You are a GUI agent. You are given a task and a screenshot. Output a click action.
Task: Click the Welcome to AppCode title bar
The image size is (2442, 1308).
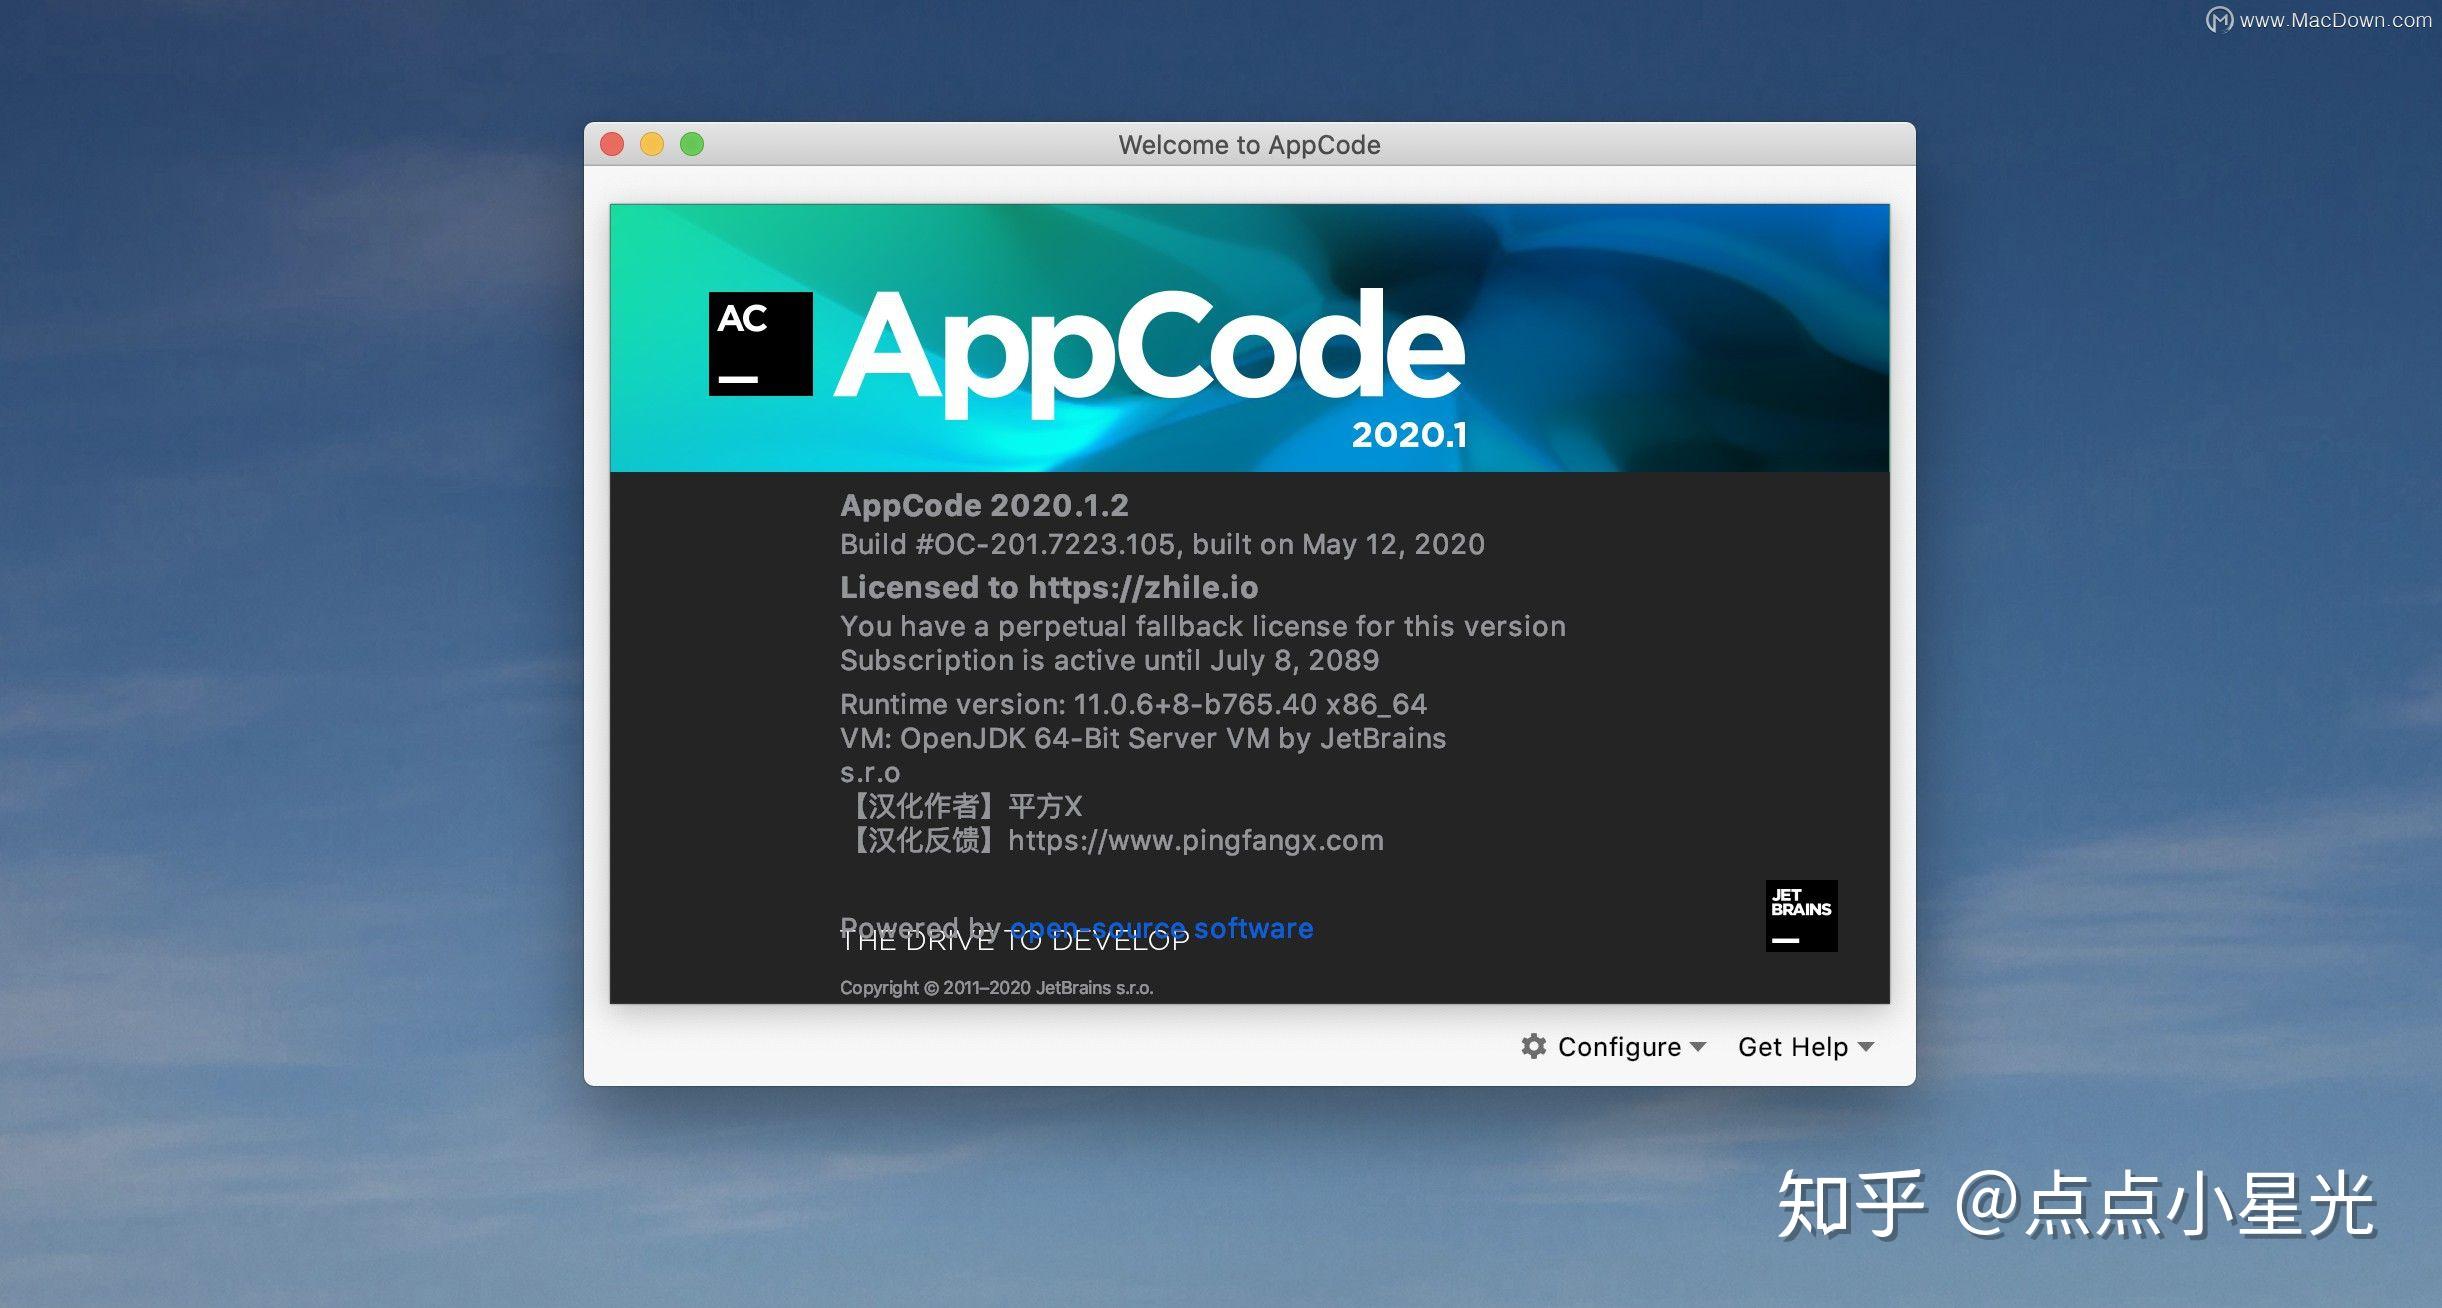click(x=1250, y=144)
